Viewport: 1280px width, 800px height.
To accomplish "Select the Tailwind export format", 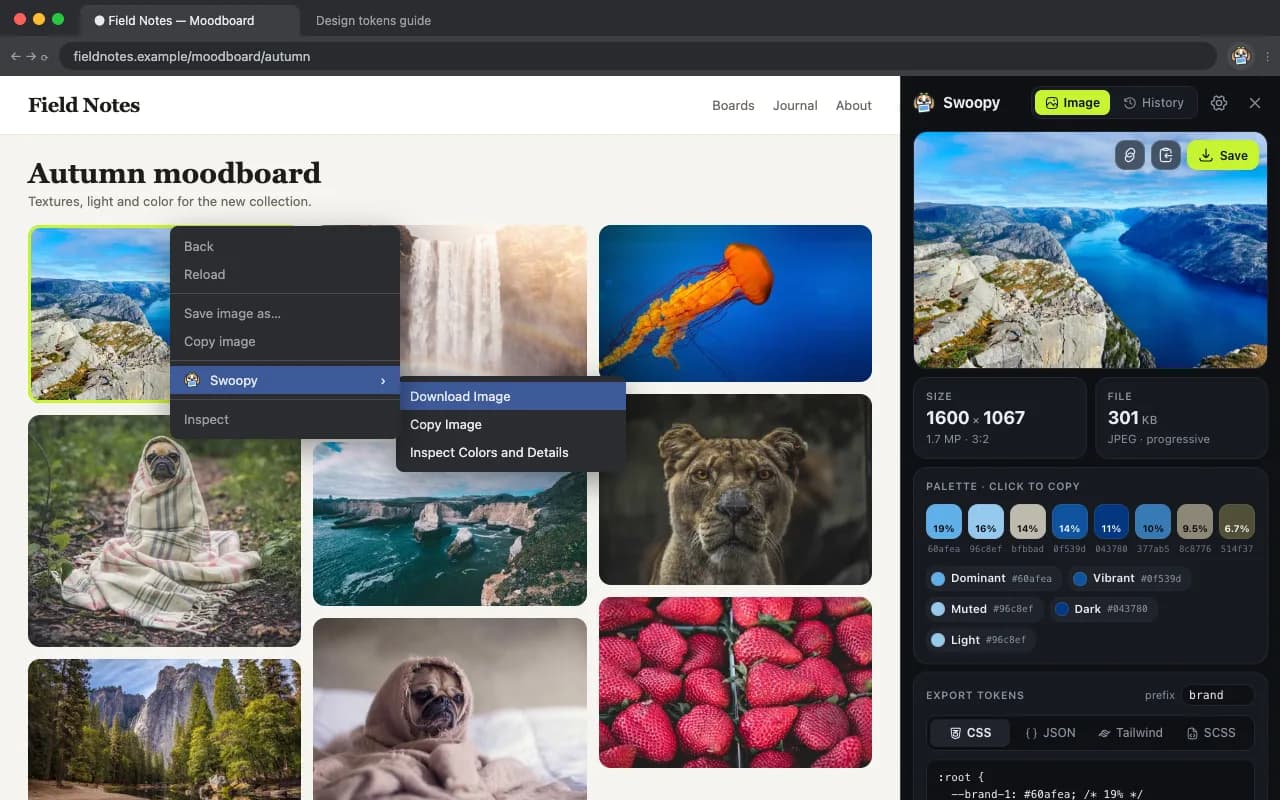I will click(x=1130, y=733).
